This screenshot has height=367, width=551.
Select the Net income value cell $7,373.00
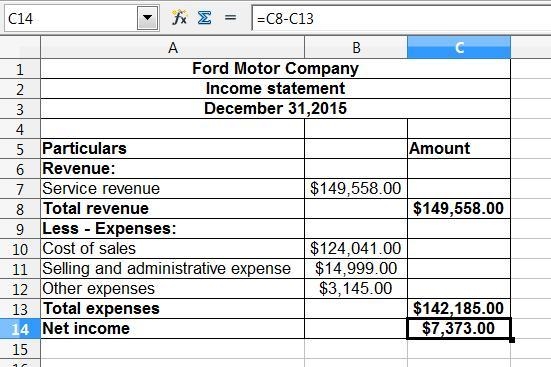[x=459, y=329]
